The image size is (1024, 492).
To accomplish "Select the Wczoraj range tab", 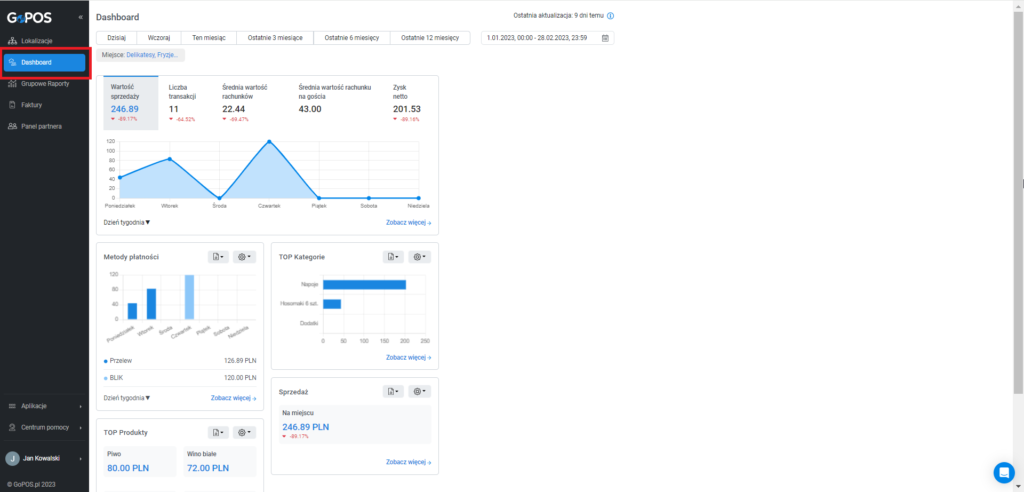I will 159,38.
